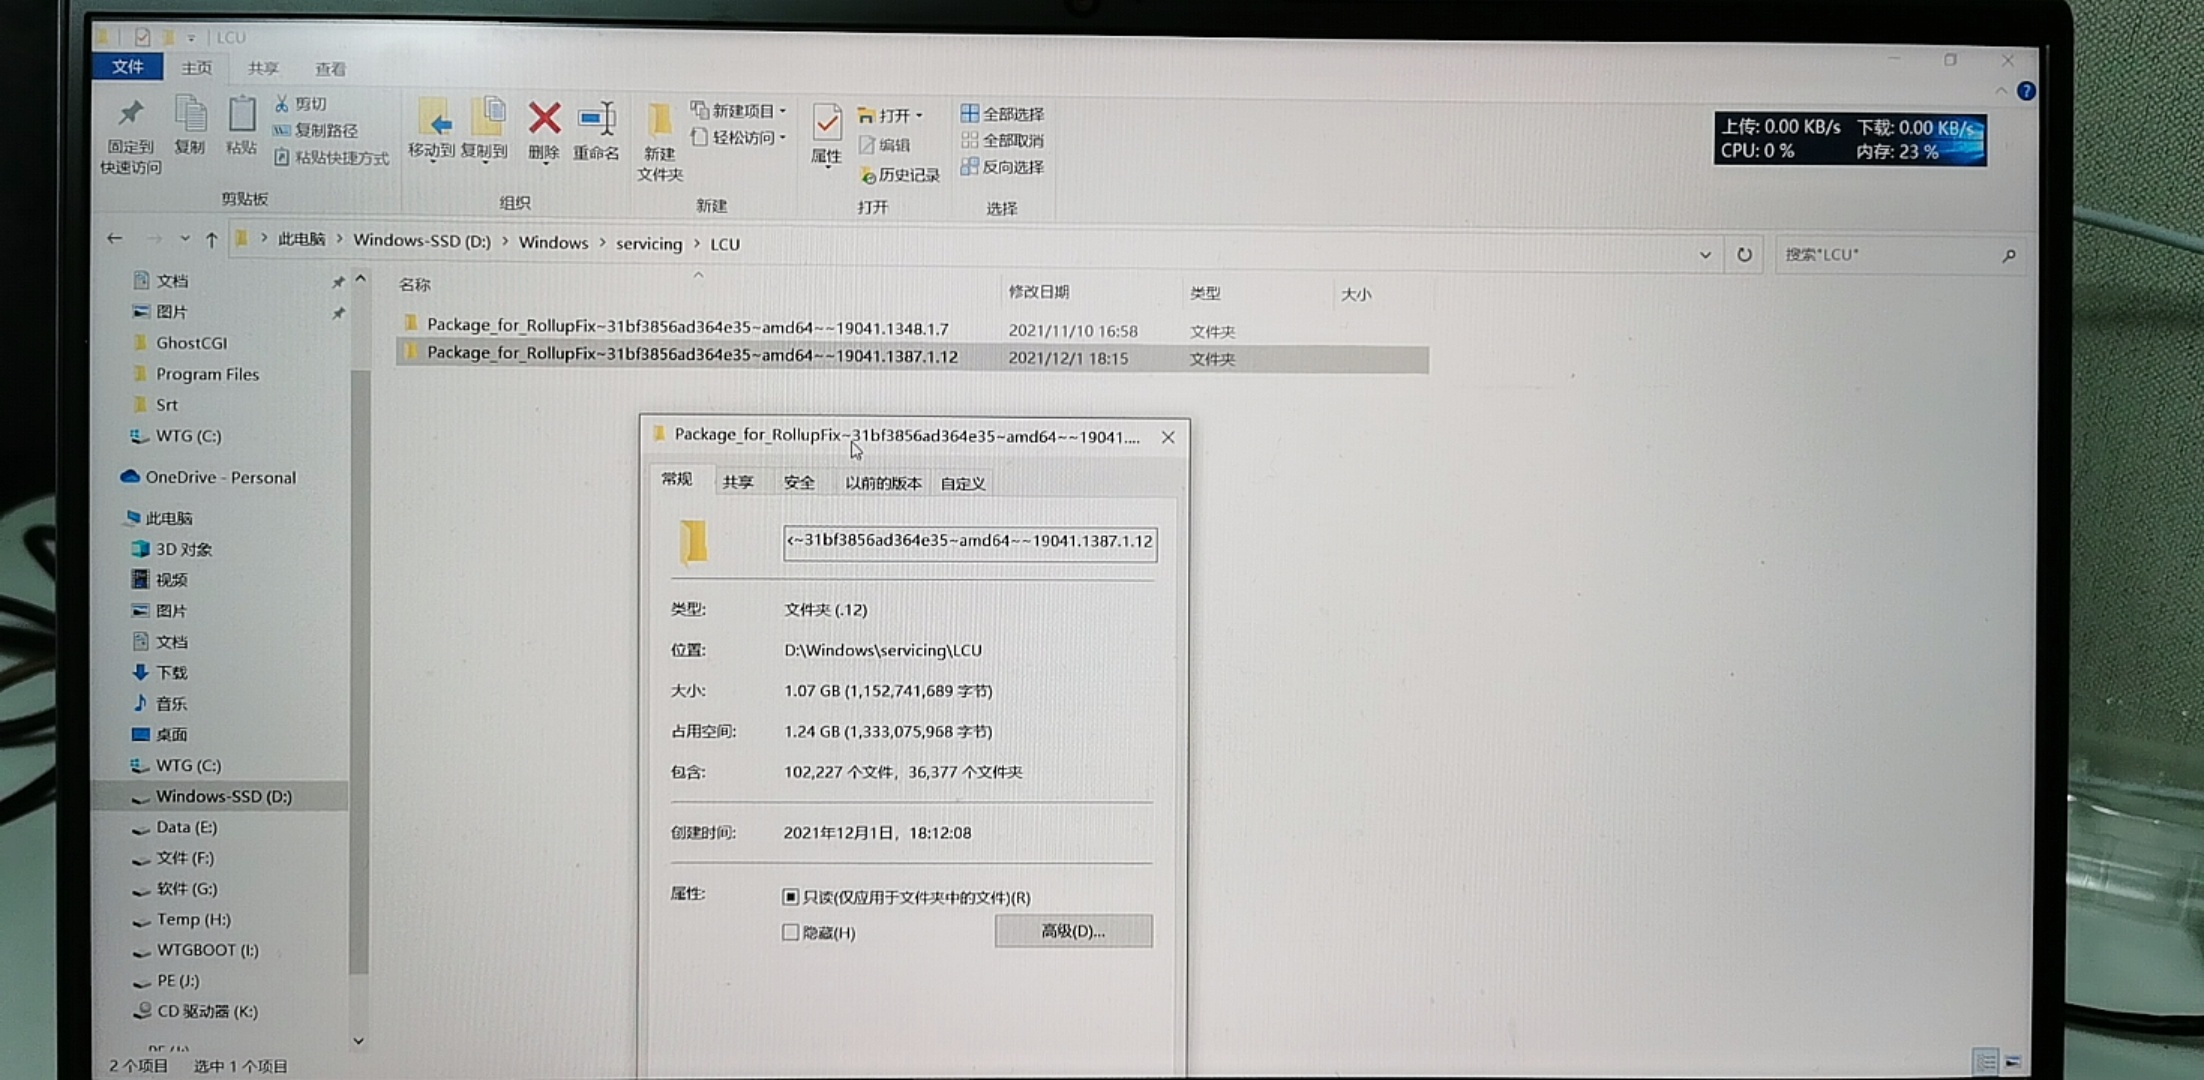Click the folder name field in dialog
The image size is (2204, 1080).
pyautogui.click(x=970, y=541)
